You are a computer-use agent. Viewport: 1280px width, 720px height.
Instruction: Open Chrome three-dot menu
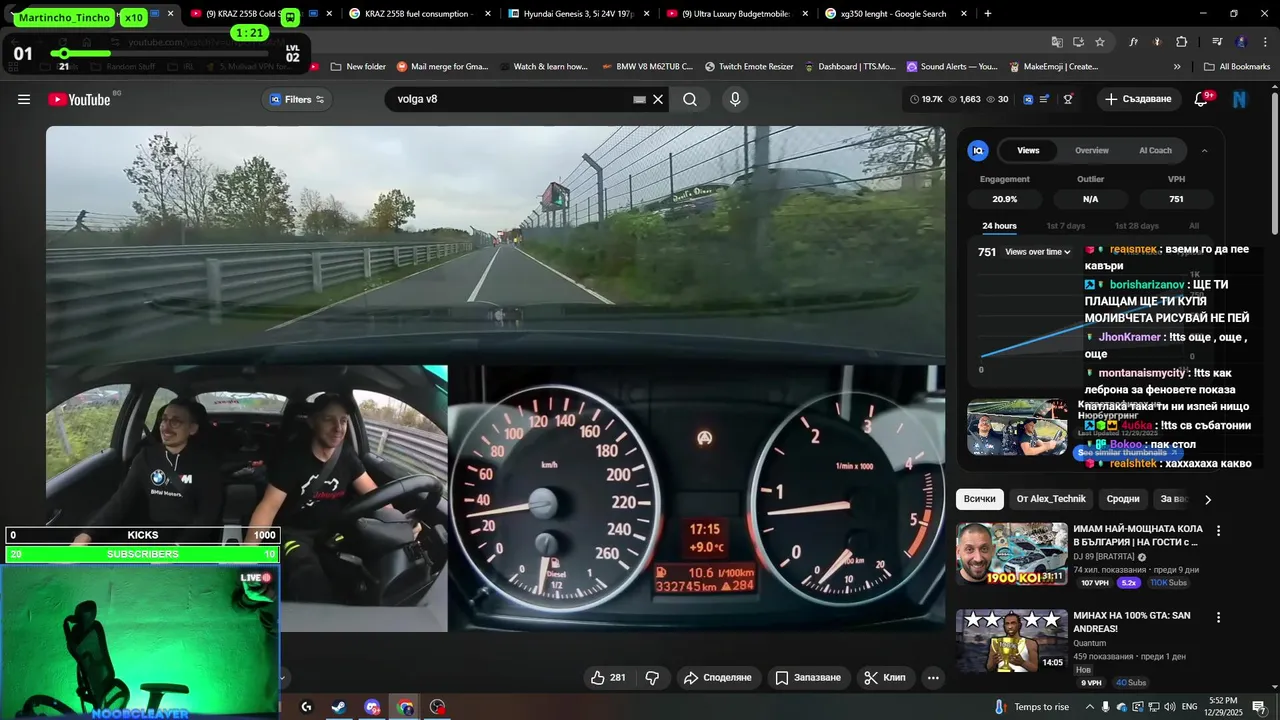[x=1263, y=42]
